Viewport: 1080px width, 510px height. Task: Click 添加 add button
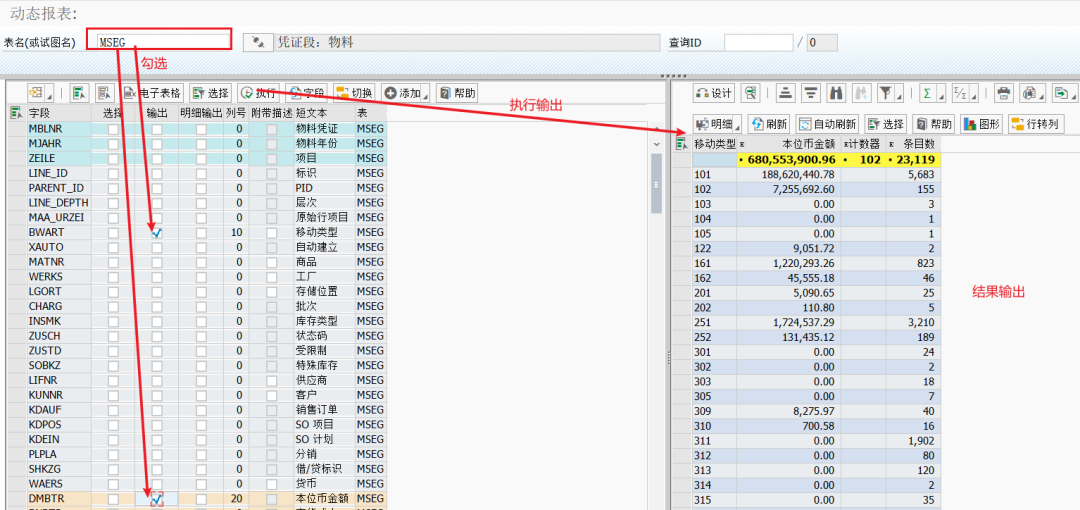(x=402, y=93)
